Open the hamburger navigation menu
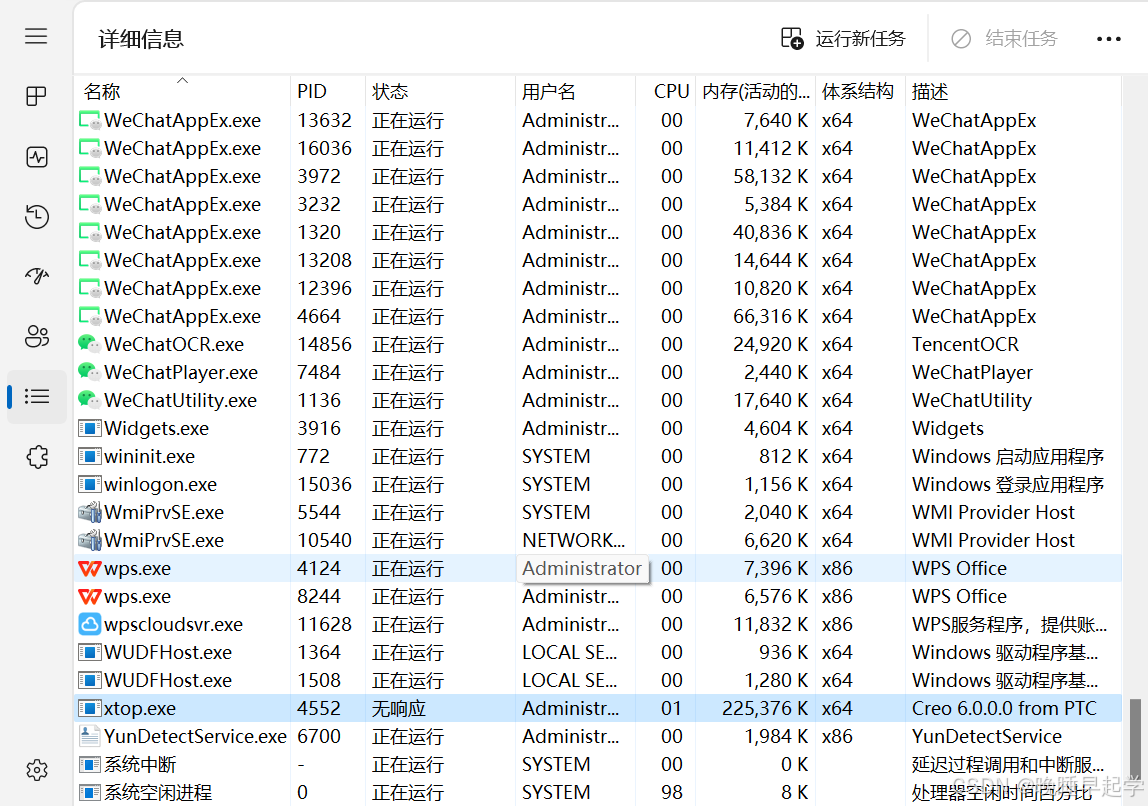1148x806 pixels. [36, 37]
